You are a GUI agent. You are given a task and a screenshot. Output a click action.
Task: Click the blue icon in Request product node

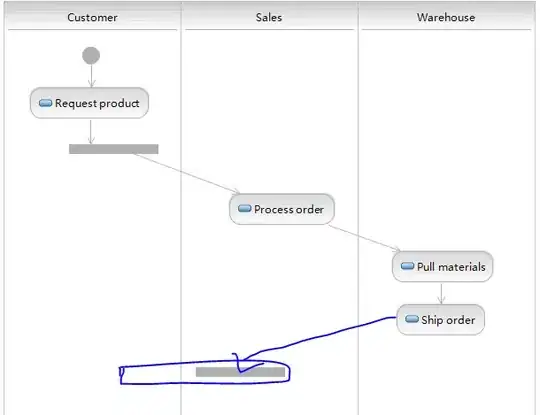45,103
